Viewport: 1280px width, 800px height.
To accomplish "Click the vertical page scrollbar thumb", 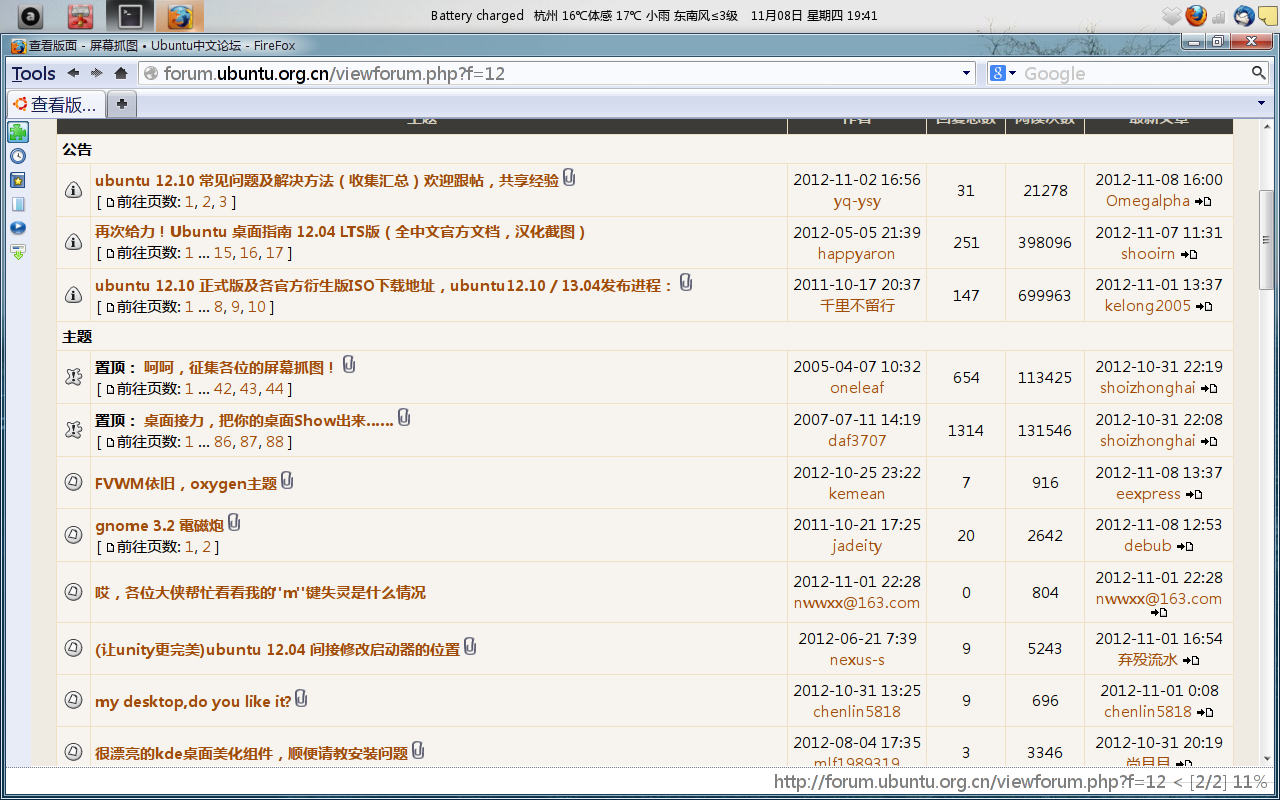I will click(1266, 239).
